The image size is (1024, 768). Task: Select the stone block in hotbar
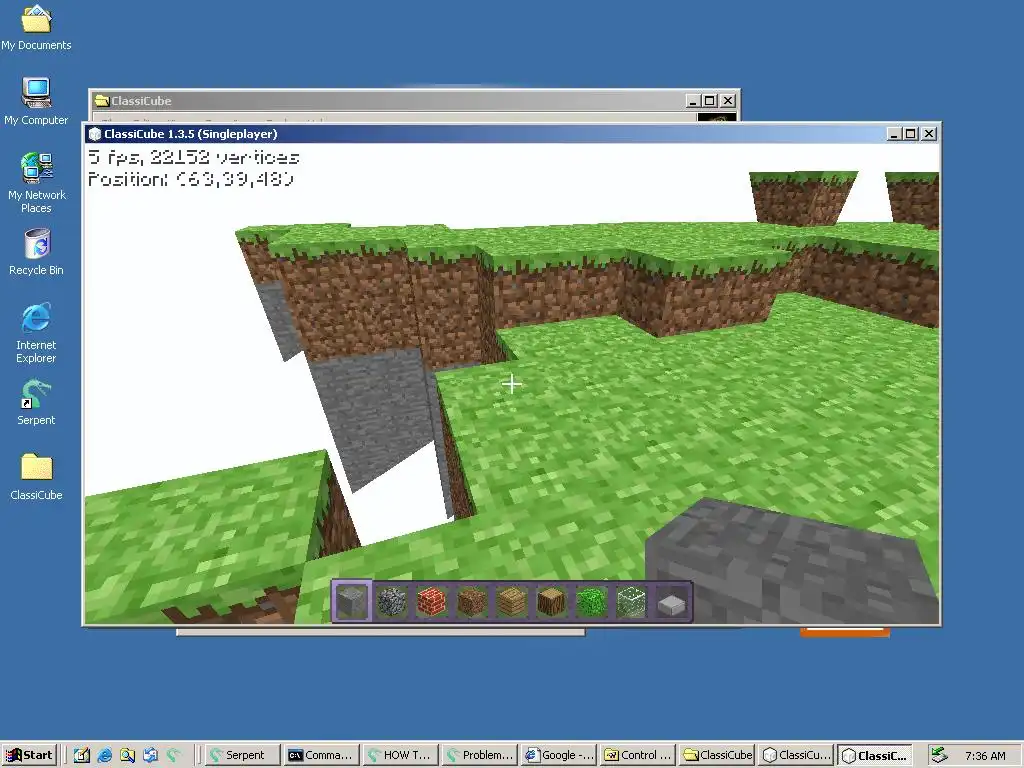tap(352, 601)
